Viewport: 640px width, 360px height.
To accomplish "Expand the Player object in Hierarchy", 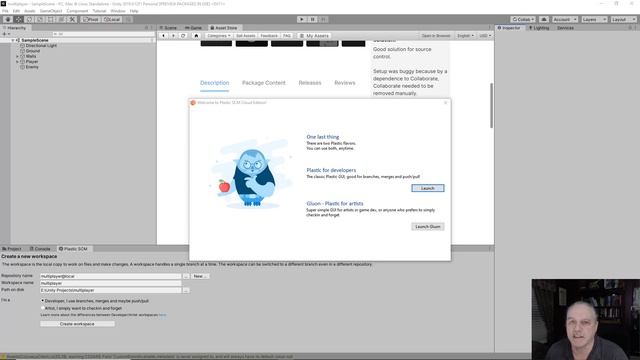I will pyautogui.click(x=17, y=62).
